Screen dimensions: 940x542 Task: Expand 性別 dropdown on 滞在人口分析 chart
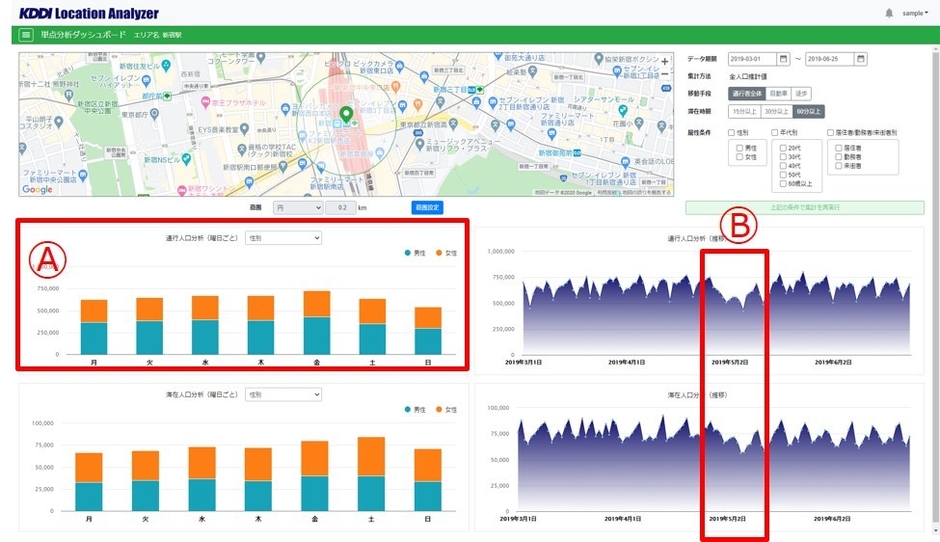(x=283, y=395)
